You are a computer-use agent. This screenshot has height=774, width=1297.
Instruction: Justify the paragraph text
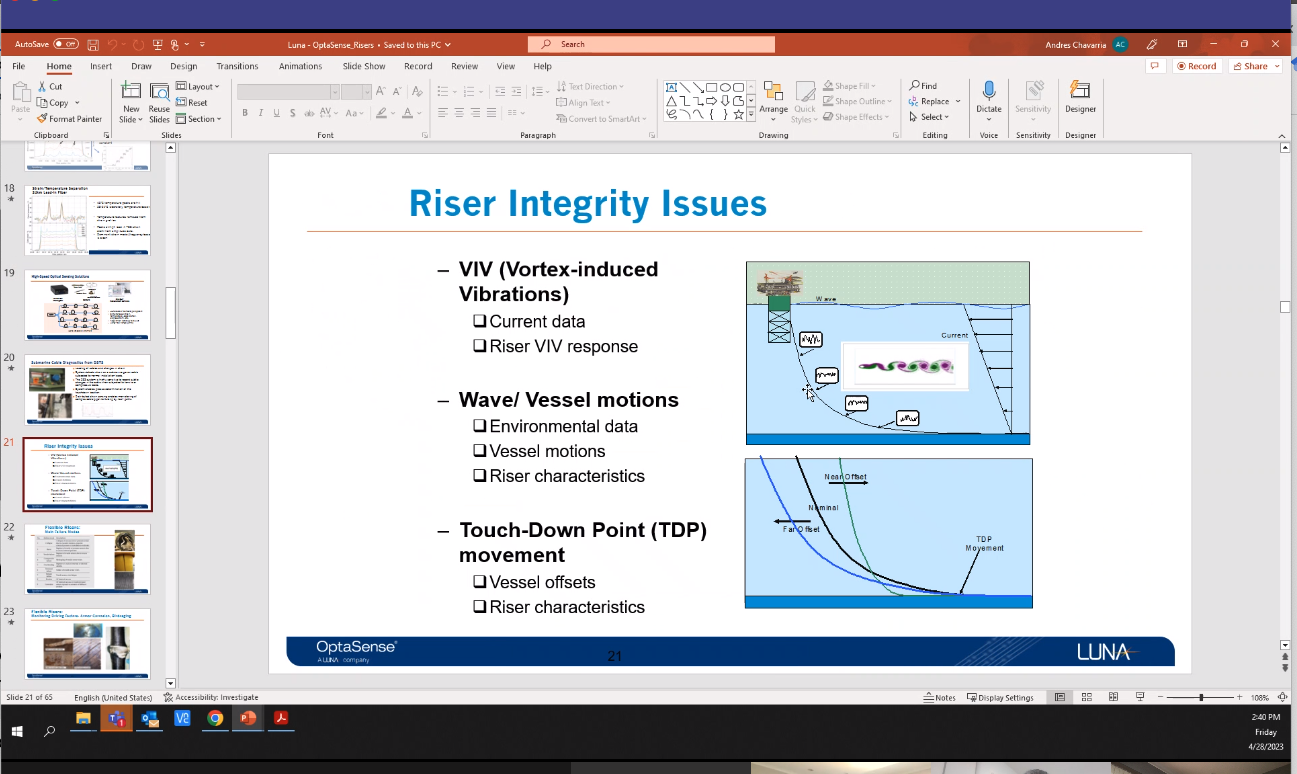coord(492,113)
